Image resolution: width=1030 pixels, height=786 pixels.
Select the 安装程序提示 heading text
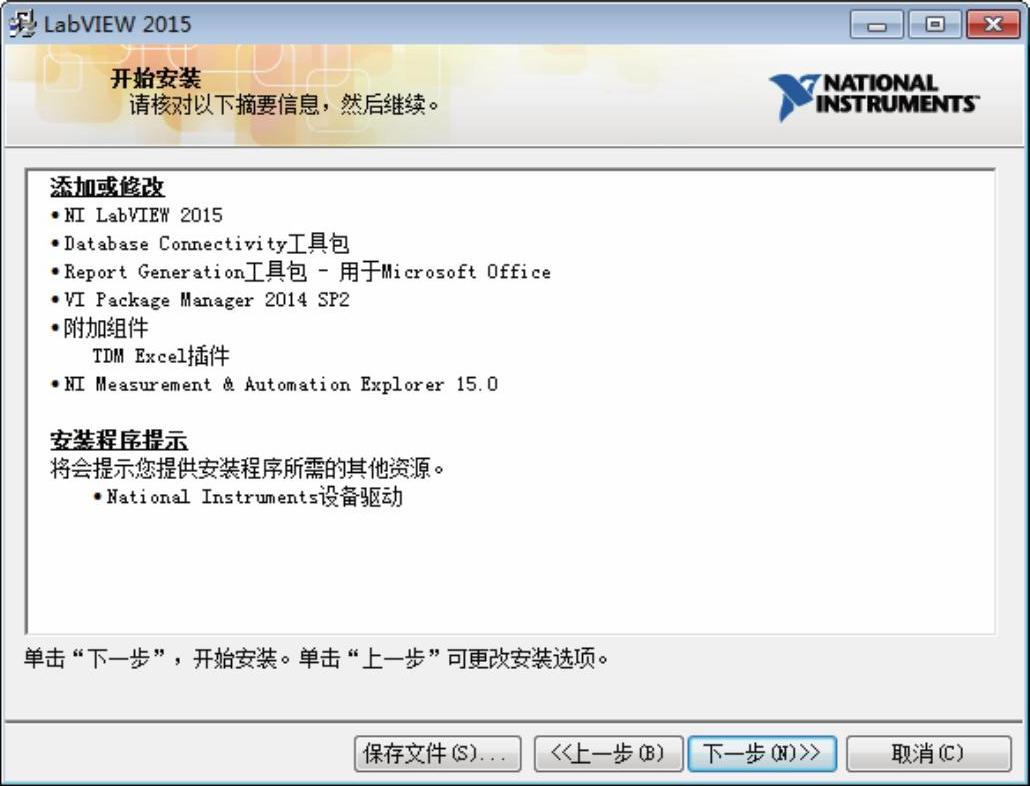(x=119, y=440)
